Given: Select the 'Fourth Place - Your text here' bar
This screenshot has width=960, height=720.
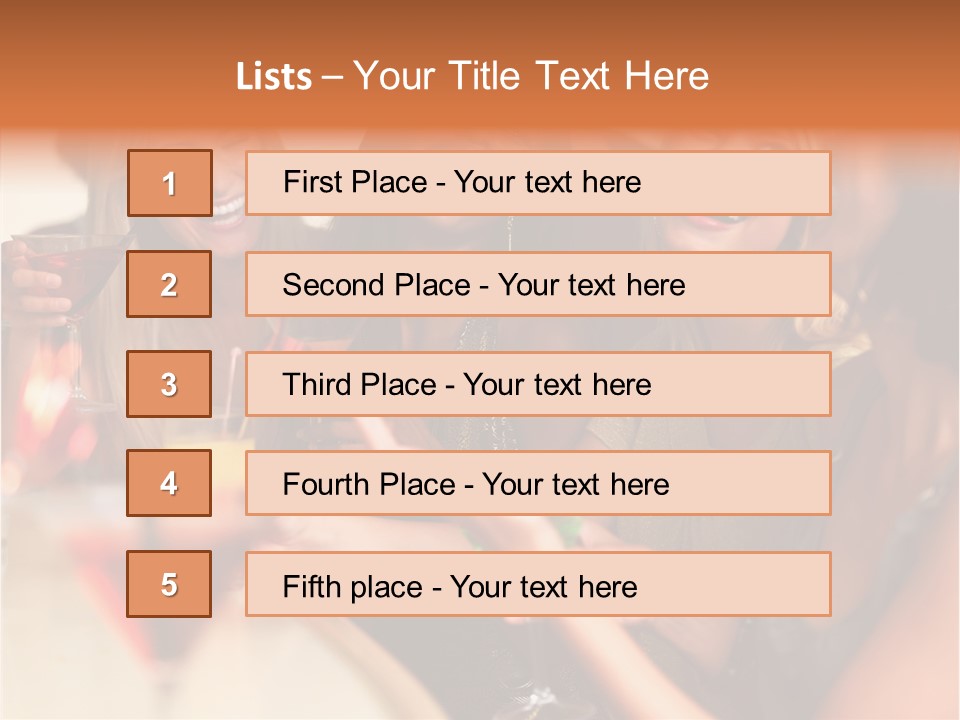Looking at the screenshot, I should pos(538,483).
